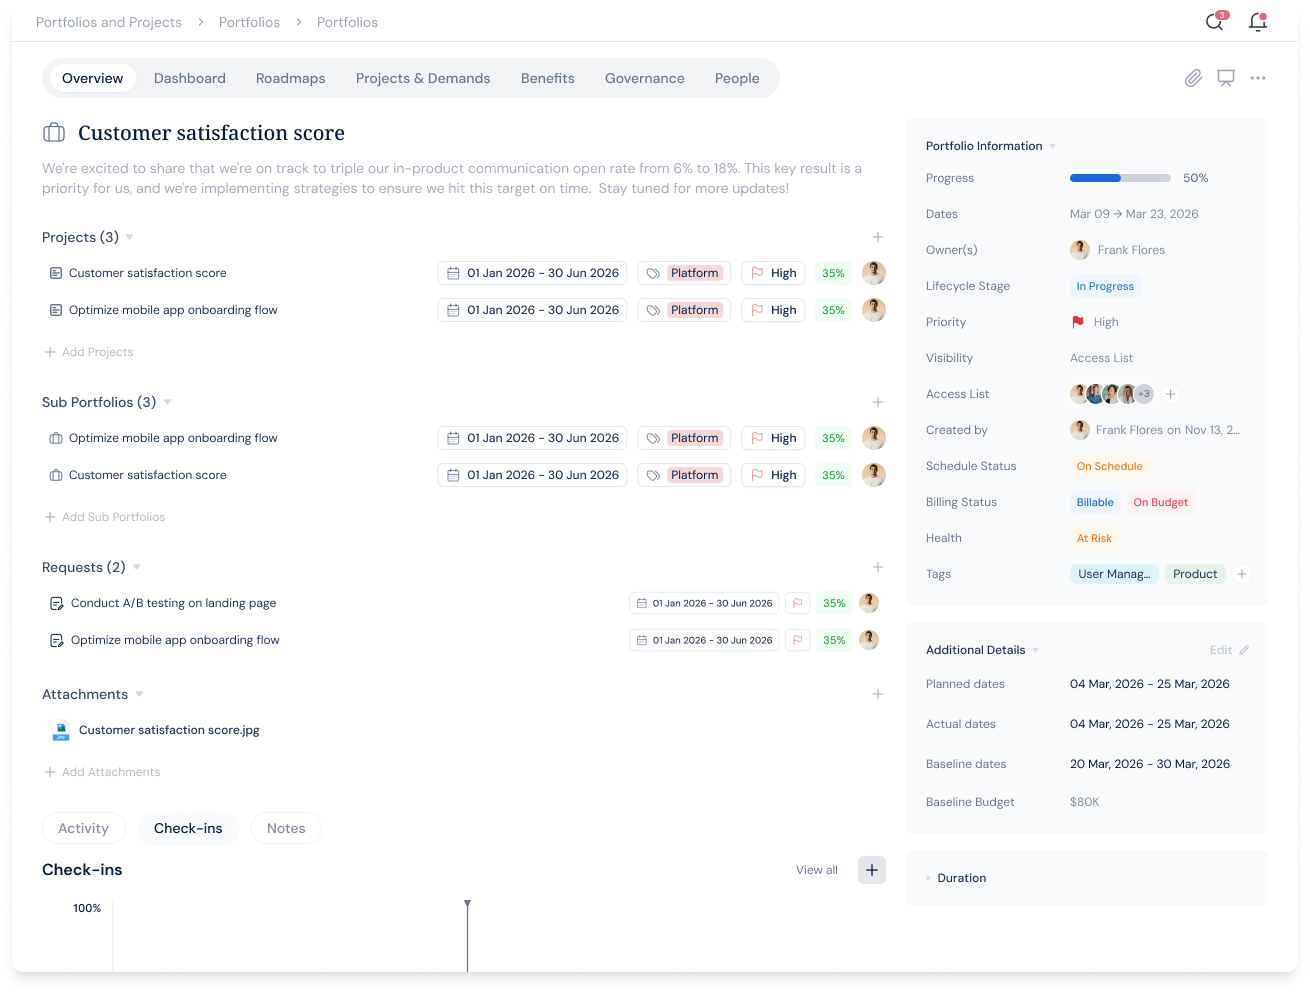Click Frank Flores owner avatar
Image resolution: width=1310 pixels, height=994 pixels.
click(x=1080, y=250)
